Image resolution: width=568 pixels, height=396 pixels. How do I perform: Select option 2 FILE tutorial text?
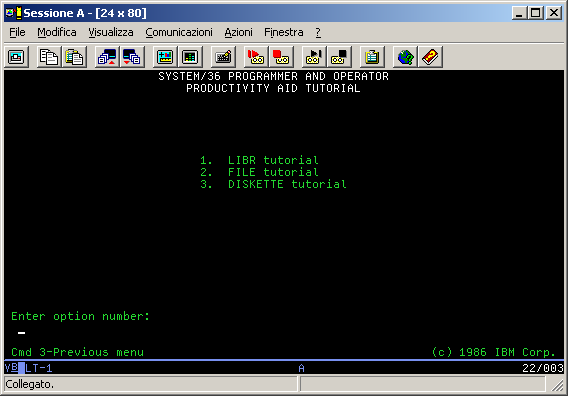(259, 172)
